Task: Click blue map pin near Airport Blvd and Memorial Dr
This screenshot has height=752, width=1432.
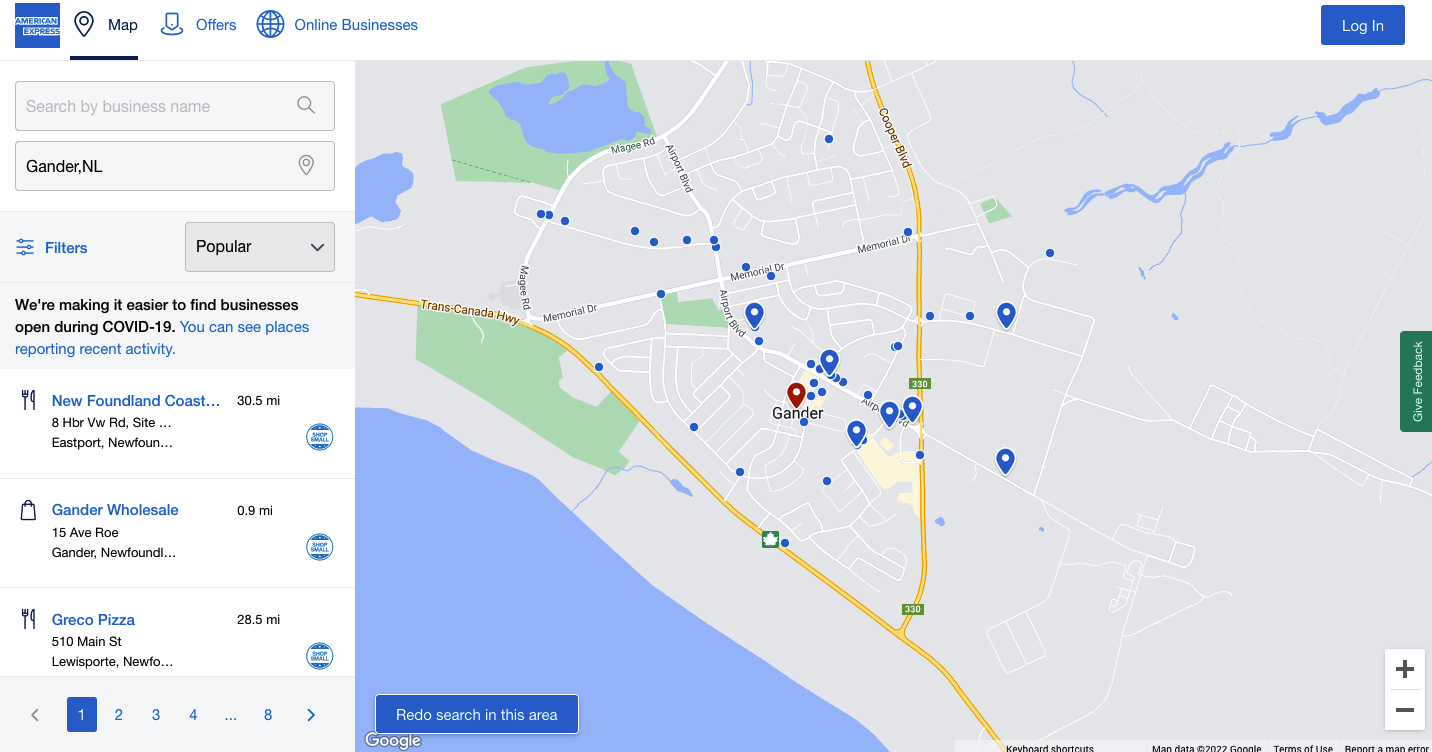Action: pos(754,315)
